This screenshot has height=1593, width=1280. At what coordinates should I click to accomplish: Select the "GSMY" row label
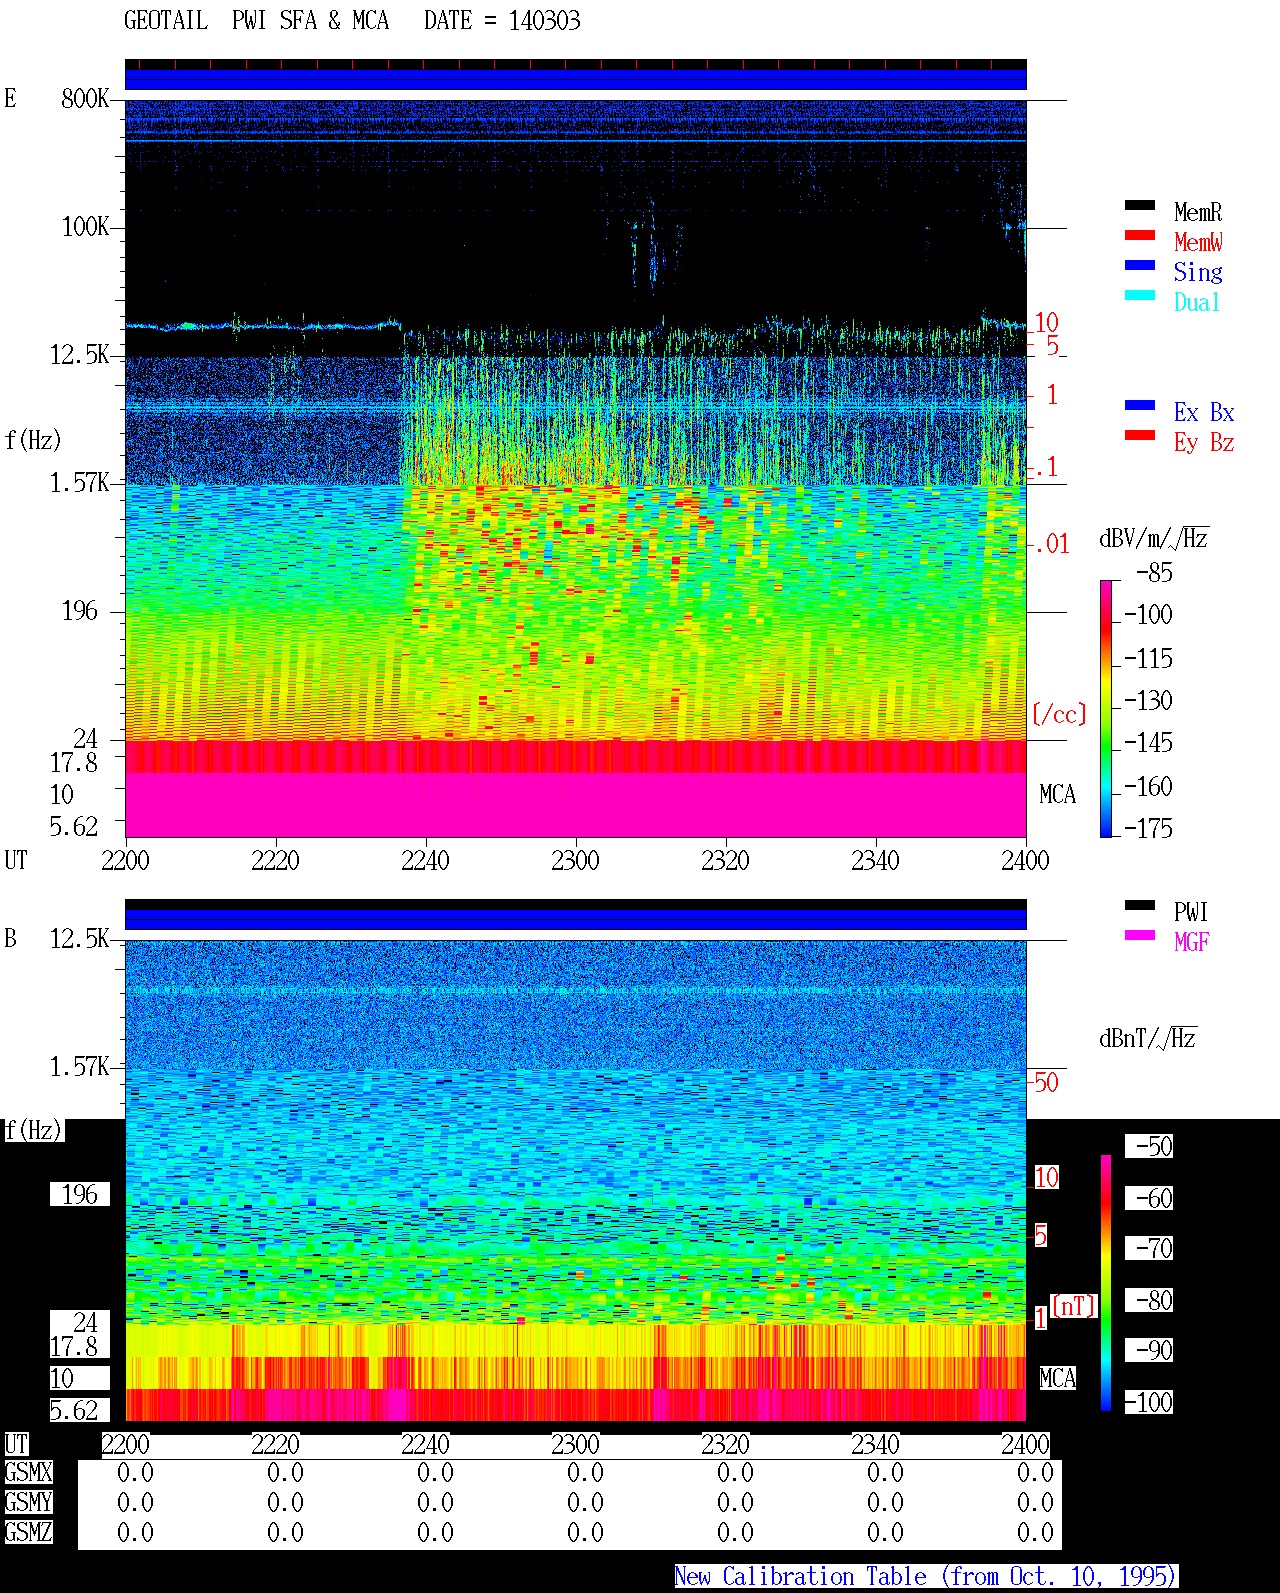[28, 1502]
